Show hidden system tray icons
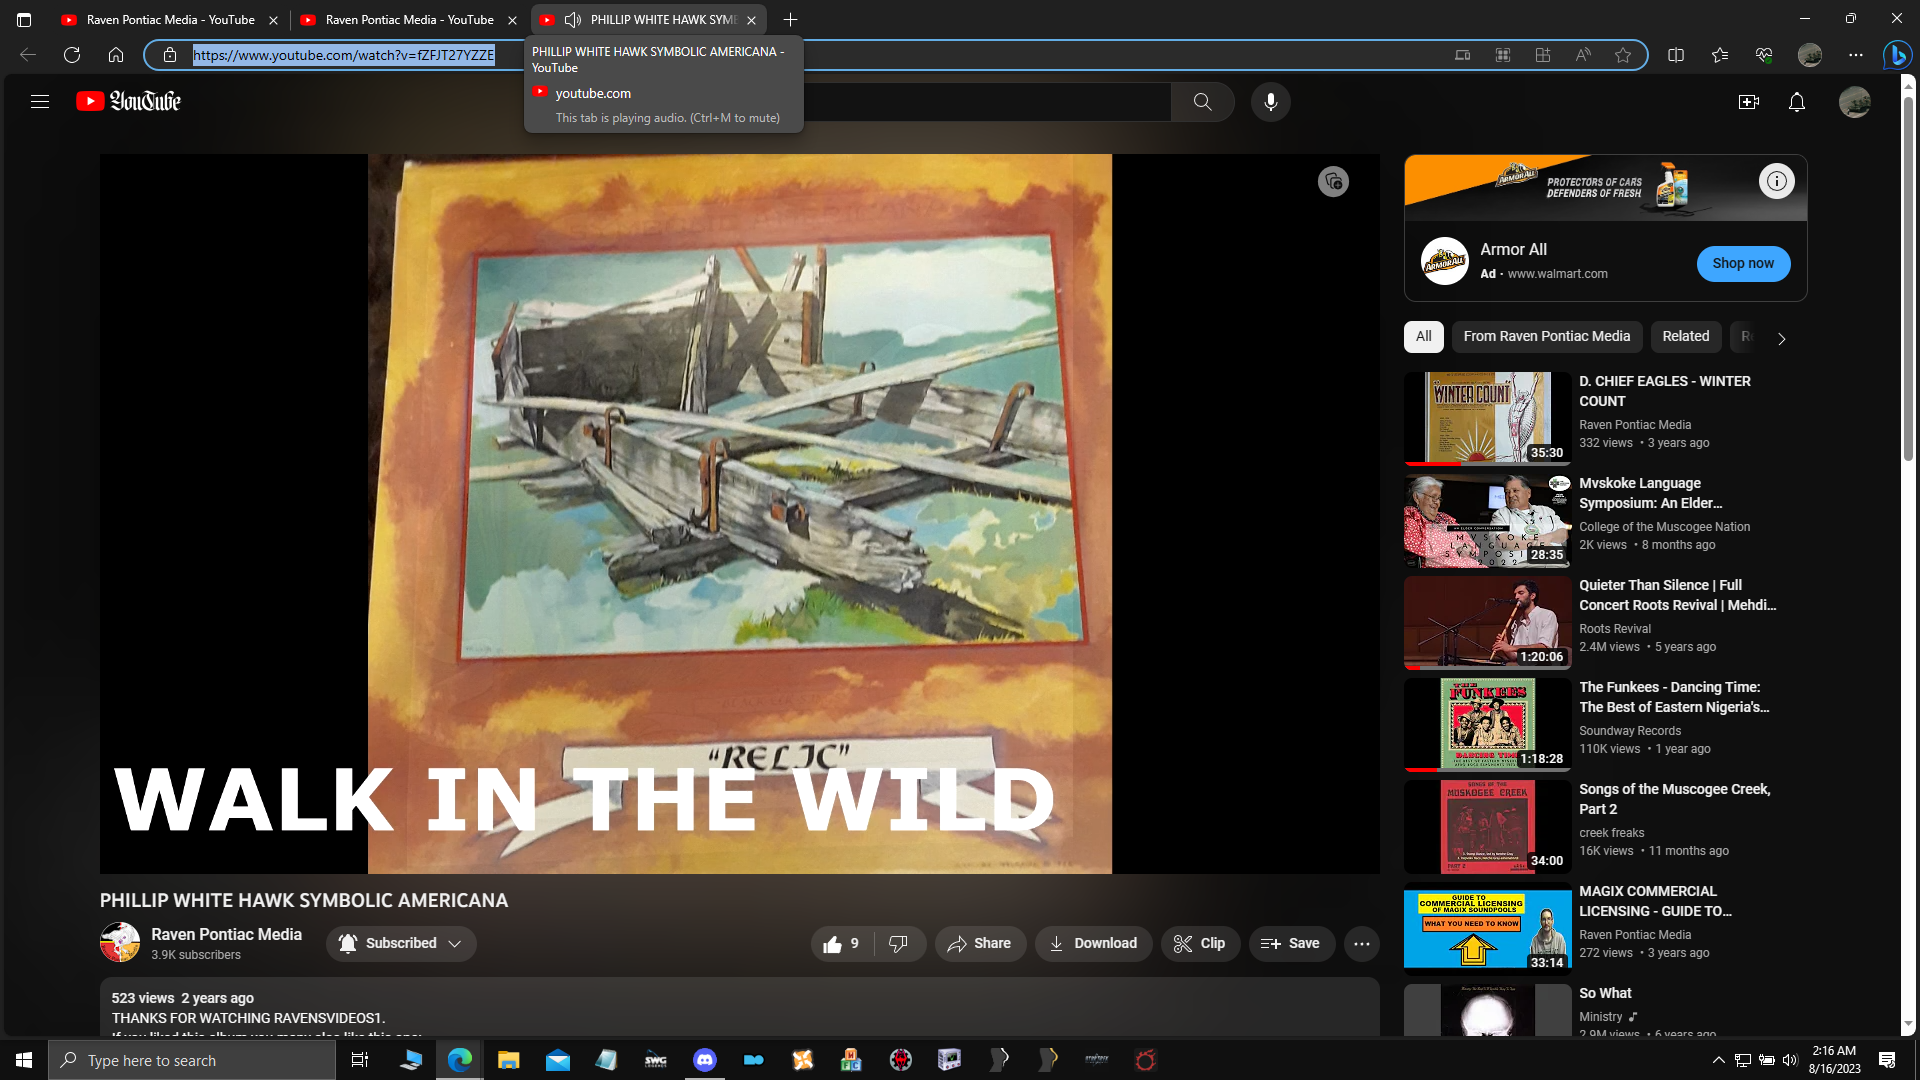Image resolution: width=1920 pixels, height=1080 pixels. click(x=1718, y=1060)
